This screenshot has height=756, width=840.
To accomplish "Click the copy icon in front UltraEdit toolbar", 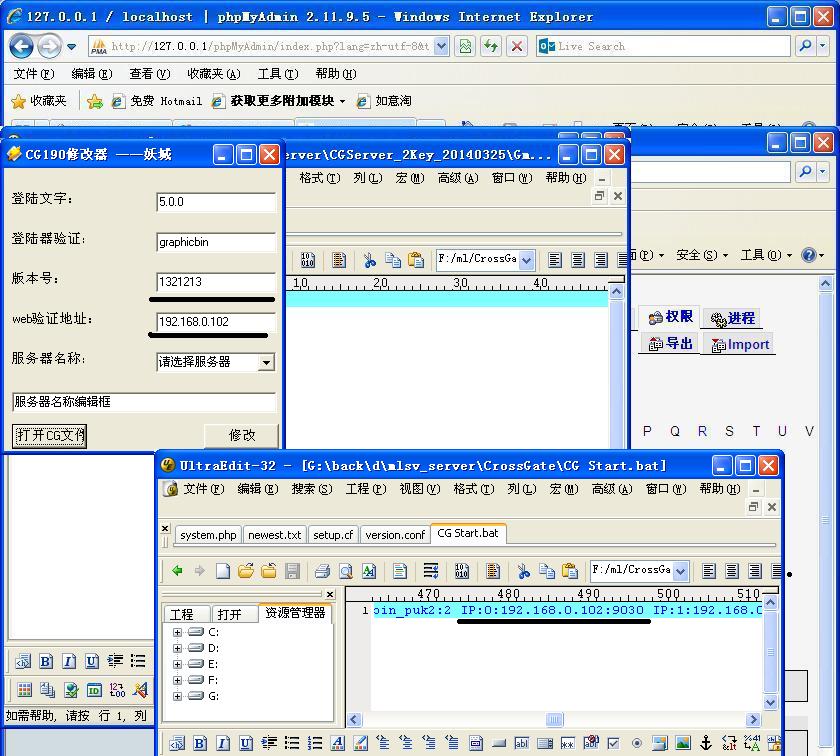I will 546,571.
